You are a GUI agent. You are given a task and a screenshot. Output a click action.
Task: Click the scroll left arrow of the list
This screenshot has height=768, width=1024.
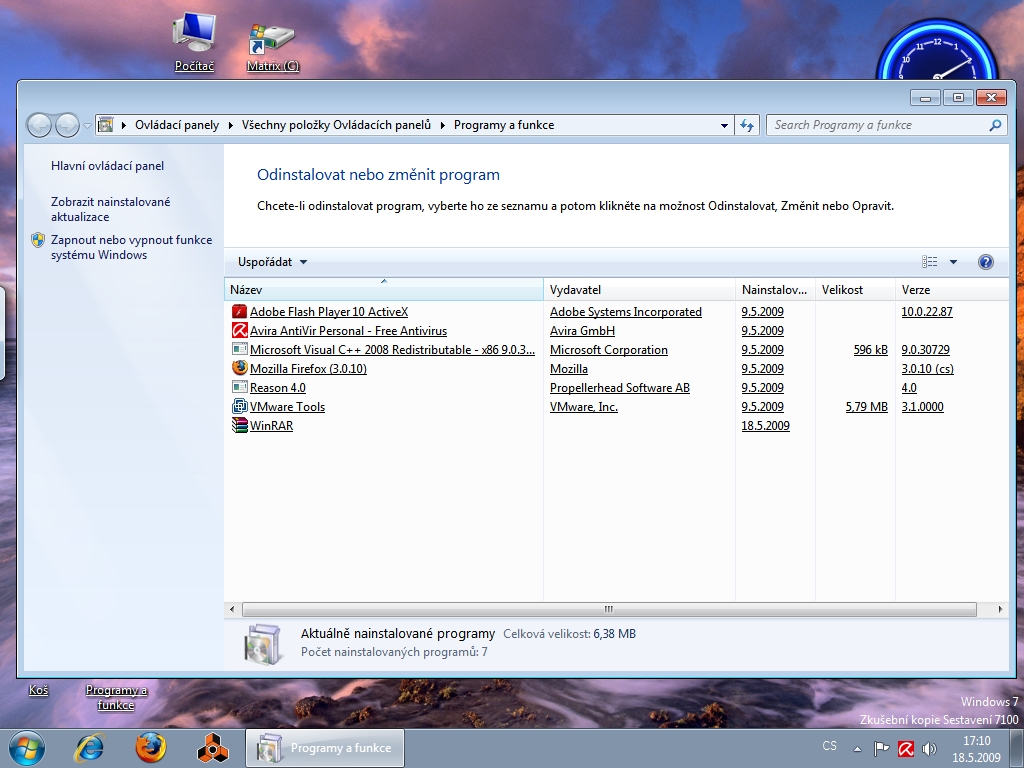(232, 609)
